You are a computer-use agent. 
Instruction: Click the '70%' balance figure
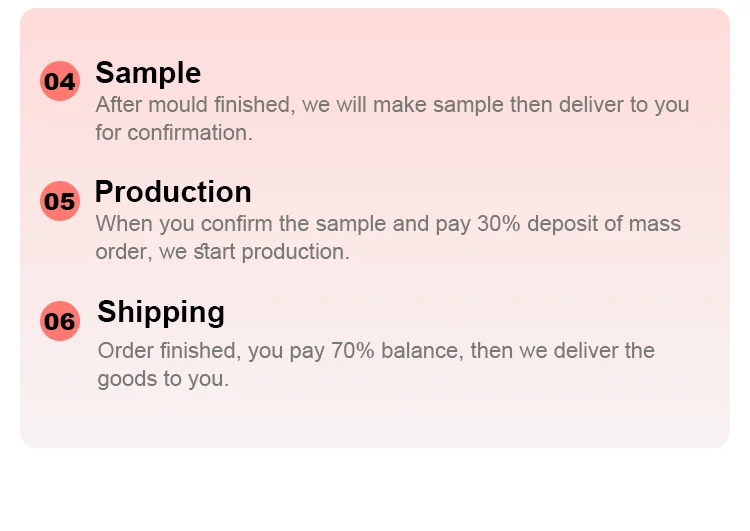(353, 350)
